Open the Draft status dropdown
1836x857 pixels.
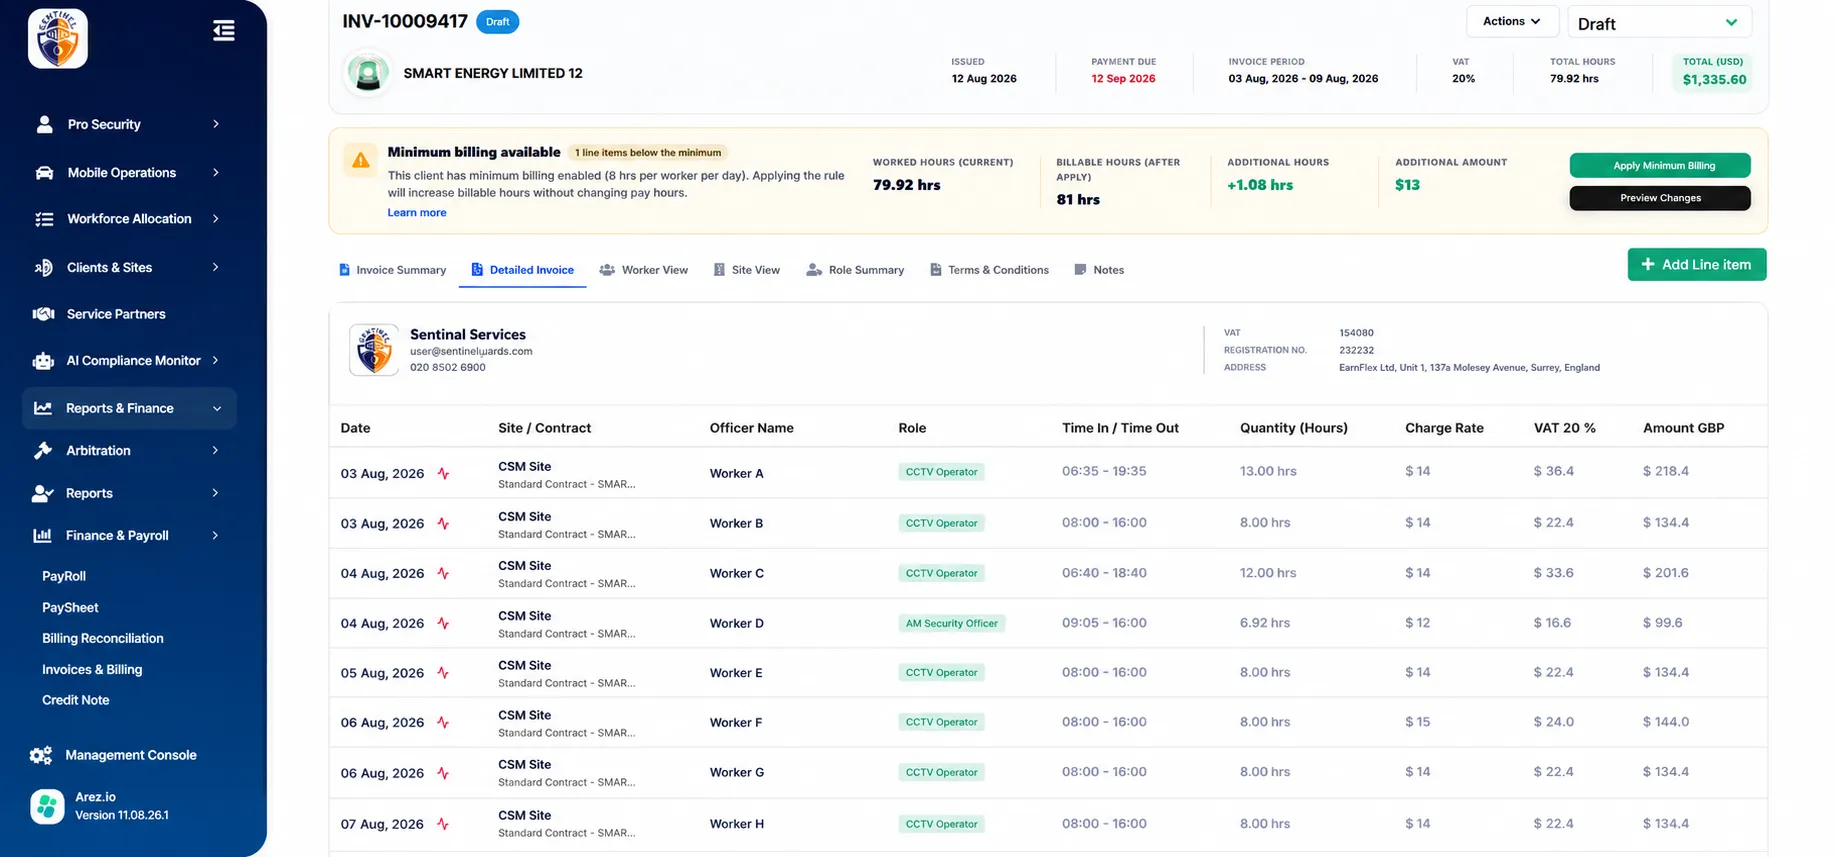tap(1659, 23)
